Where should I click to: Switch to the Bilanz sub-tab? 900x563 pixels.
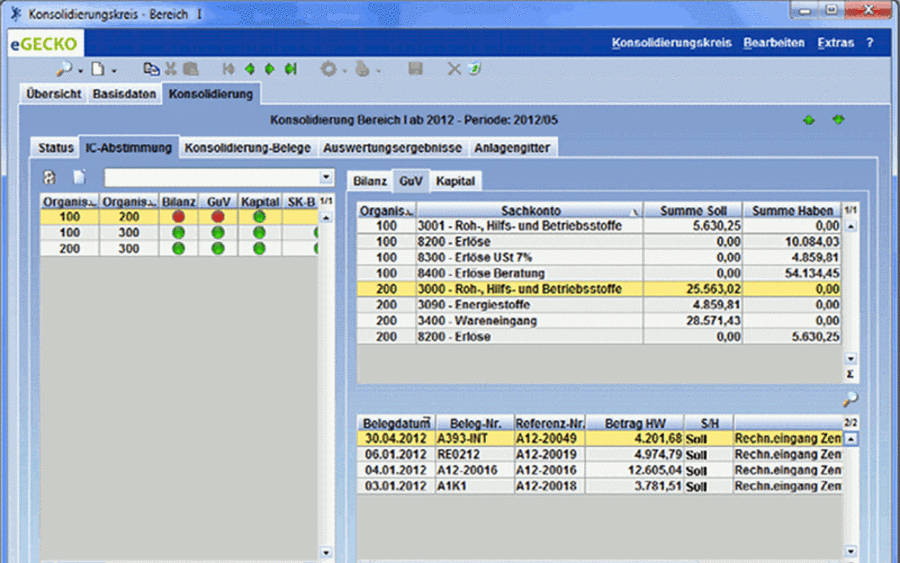tap(370, 181)
